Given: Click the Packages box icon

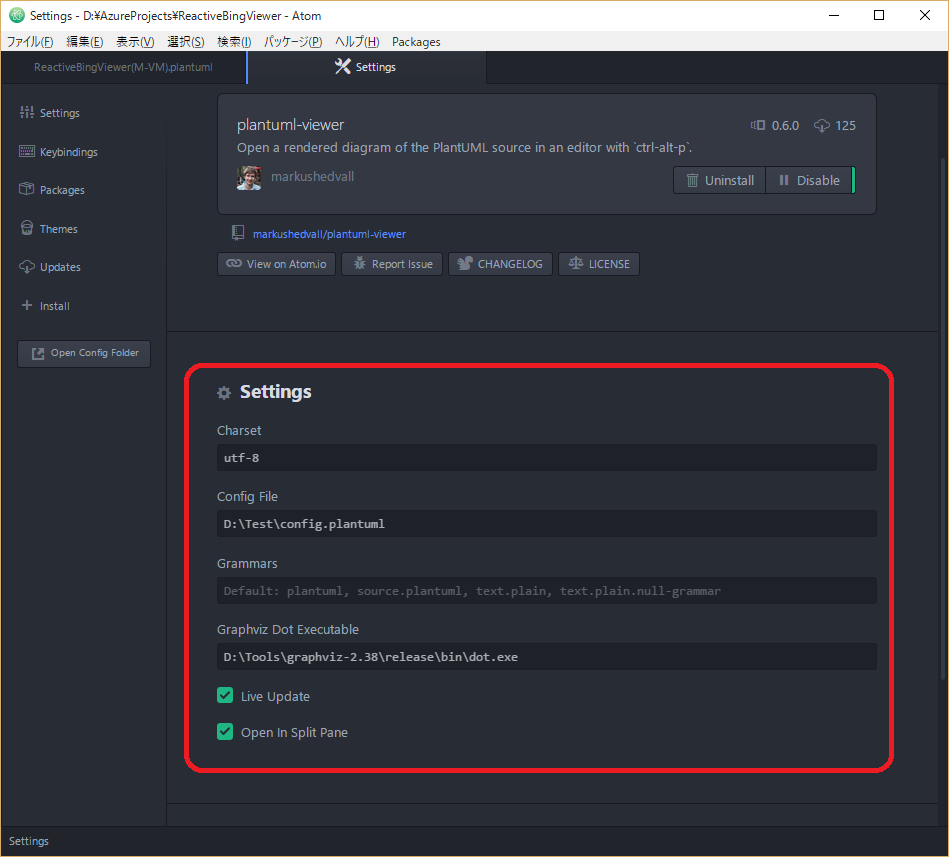Looking at the screenshot, I should click(27, 189).
